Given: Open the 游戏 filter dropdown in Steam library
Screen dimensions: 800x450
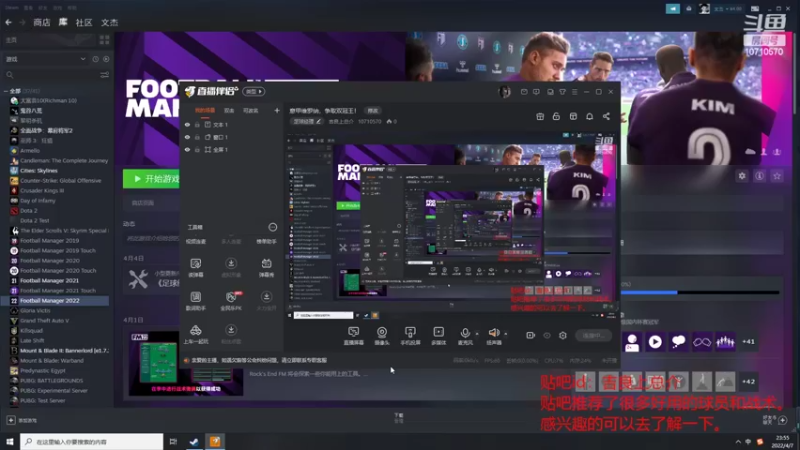Looking at the screenshot, I should click(45, 59).
